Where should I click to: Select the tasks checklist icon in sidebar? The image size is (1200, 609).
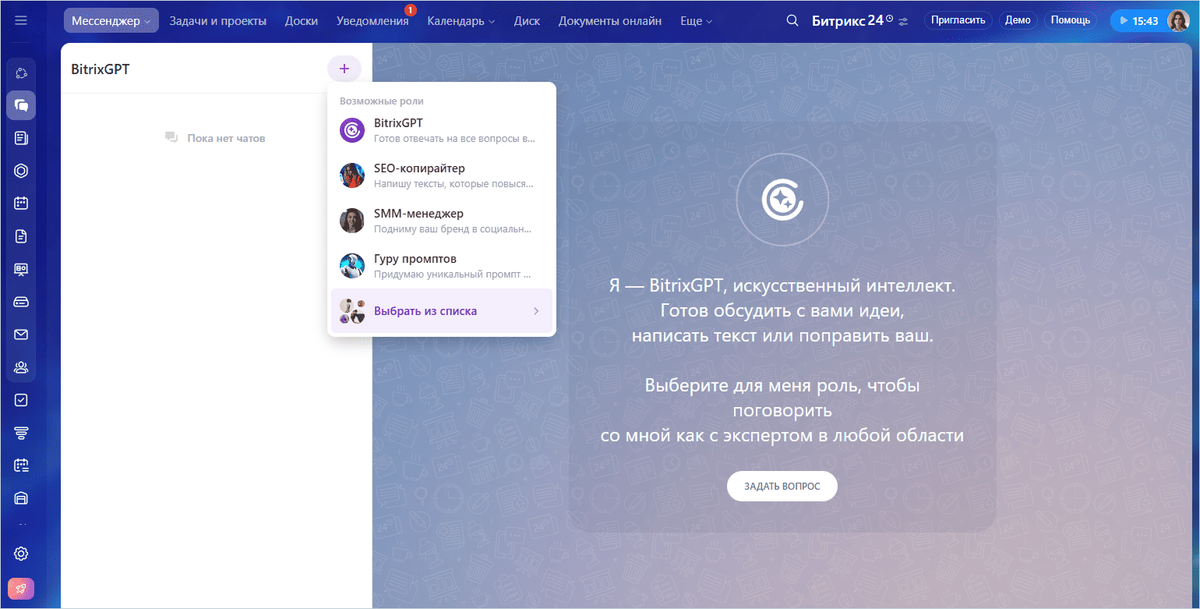coord(21,399)
